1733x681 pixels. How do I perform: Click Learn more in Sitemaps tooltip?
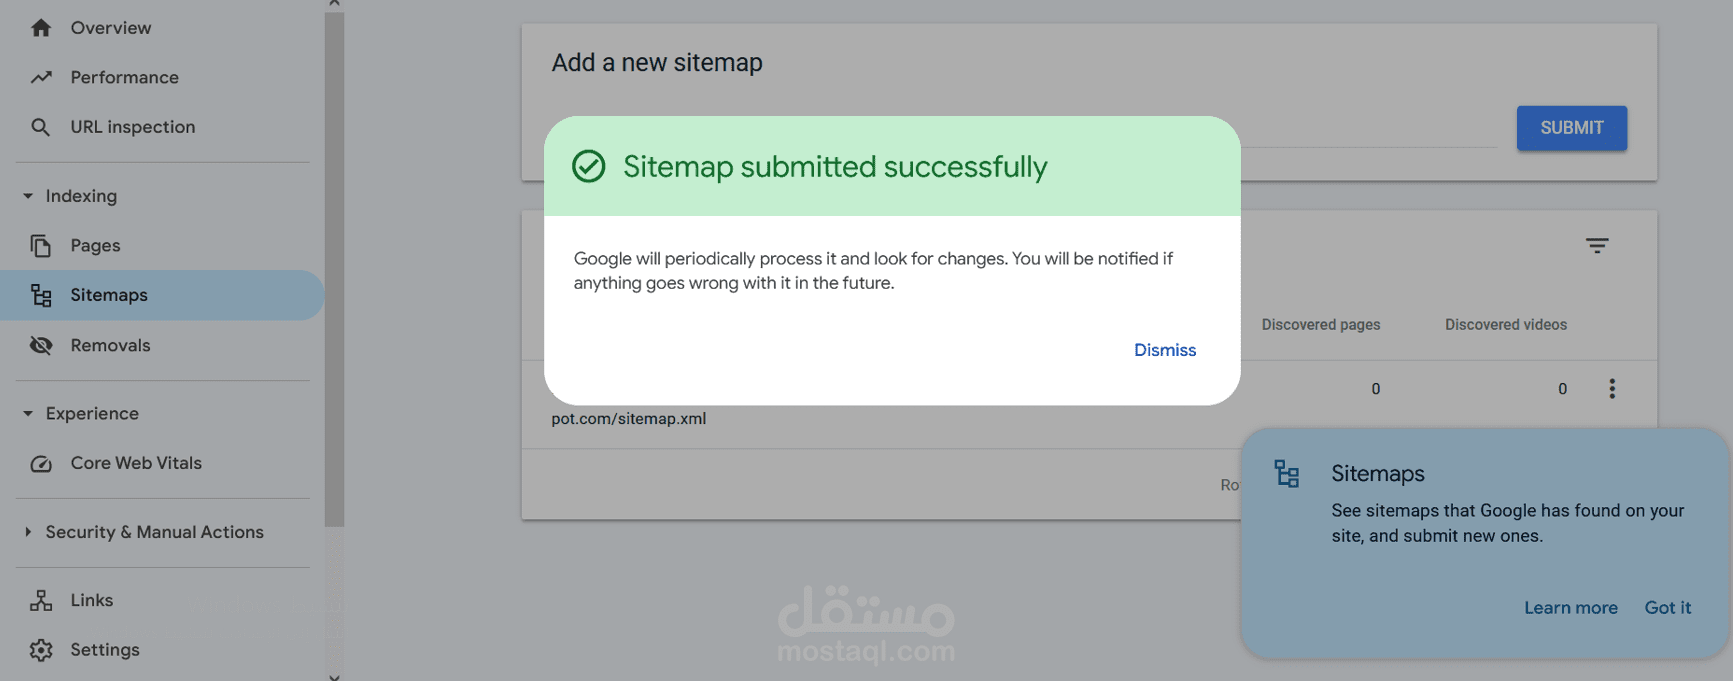tap(1570, 607)
